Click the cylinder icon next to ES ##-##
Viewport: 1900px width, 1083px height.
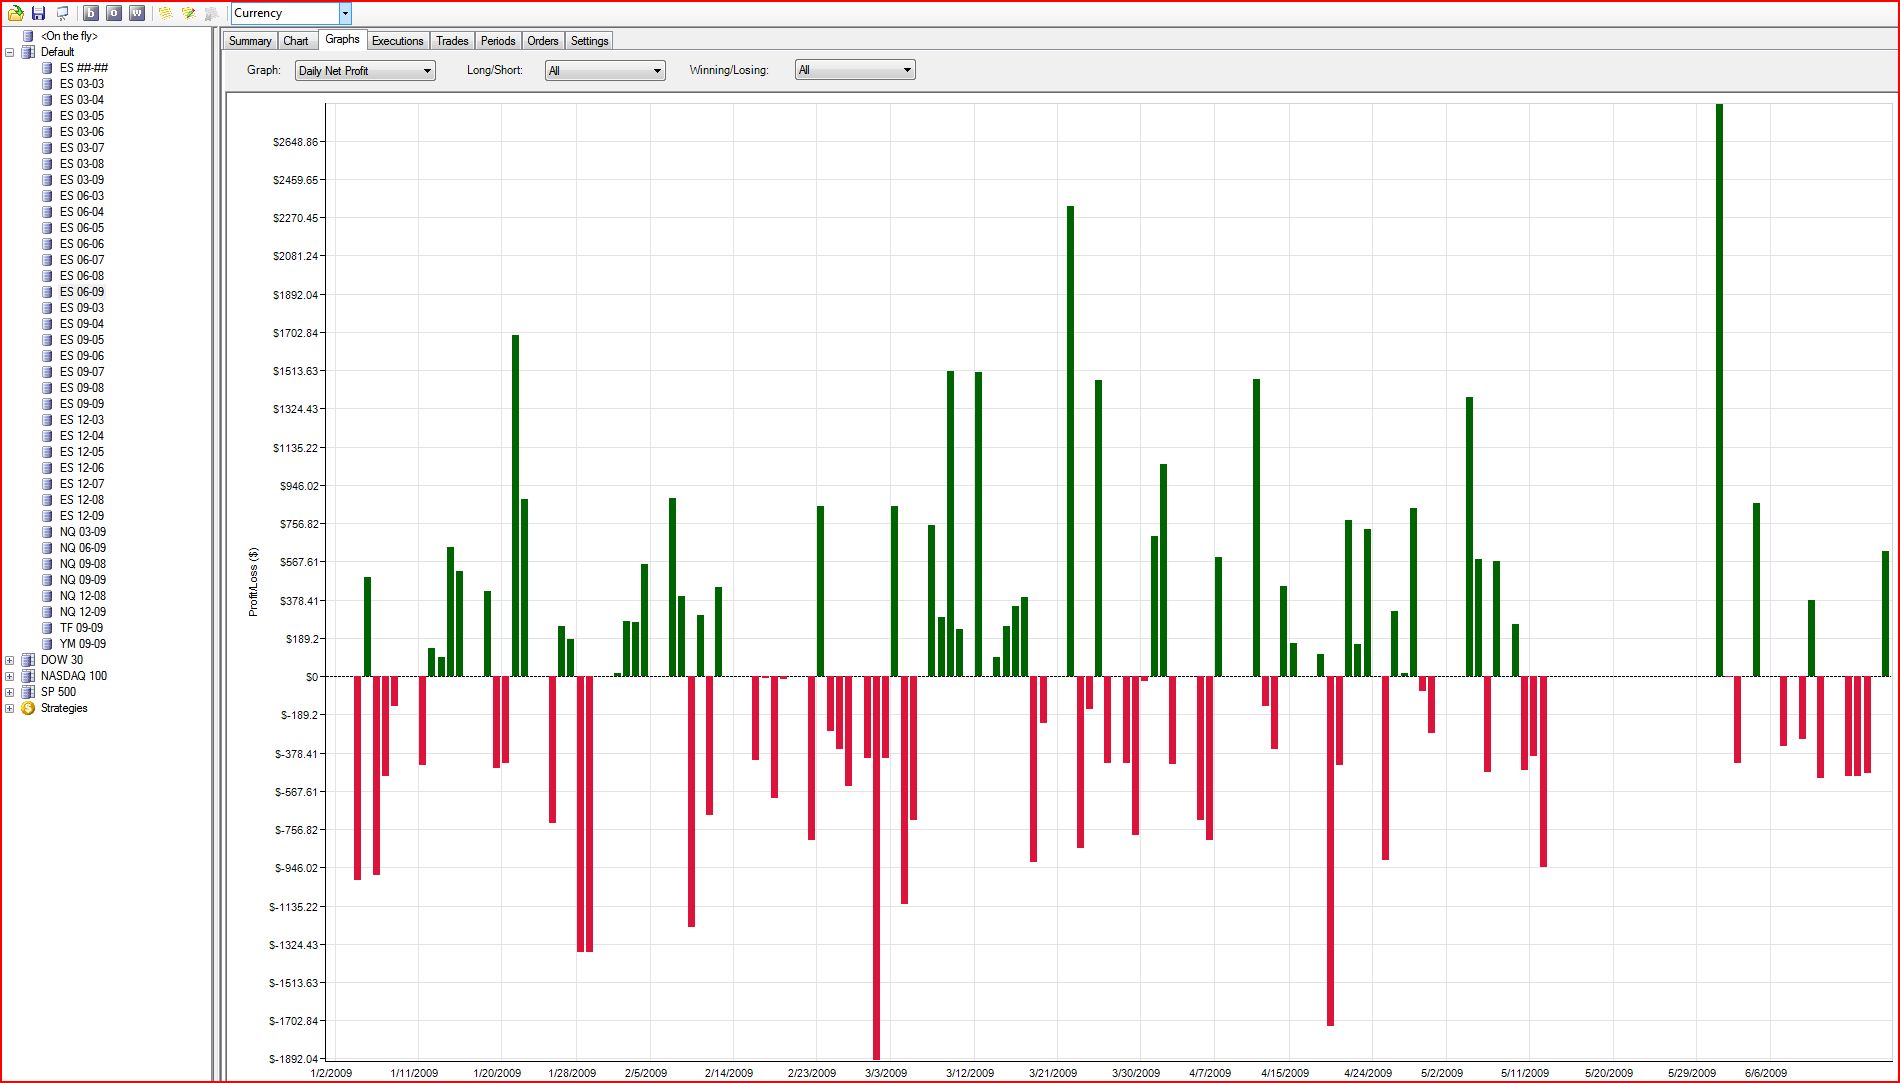pyautogui.click(x=47, y=68)
